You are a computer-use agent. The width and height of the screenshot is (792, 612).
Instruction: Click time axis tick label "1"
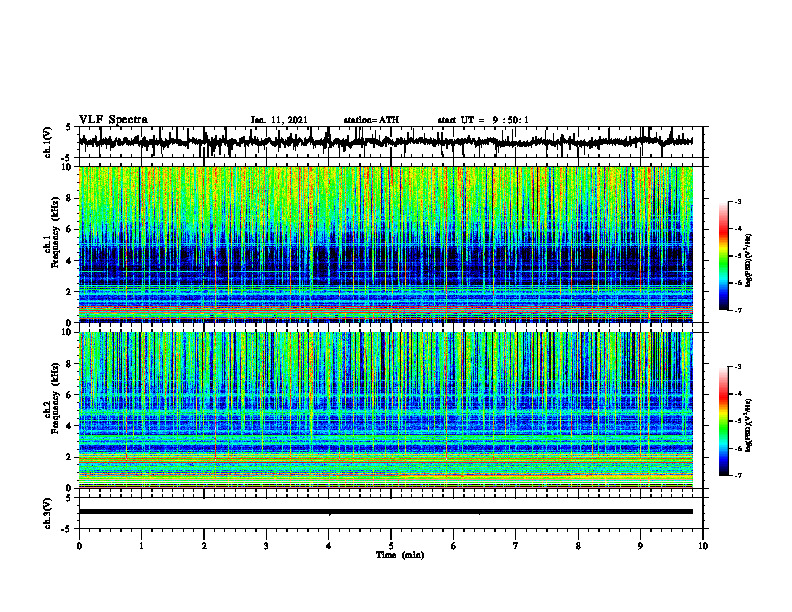coord(141,546)
